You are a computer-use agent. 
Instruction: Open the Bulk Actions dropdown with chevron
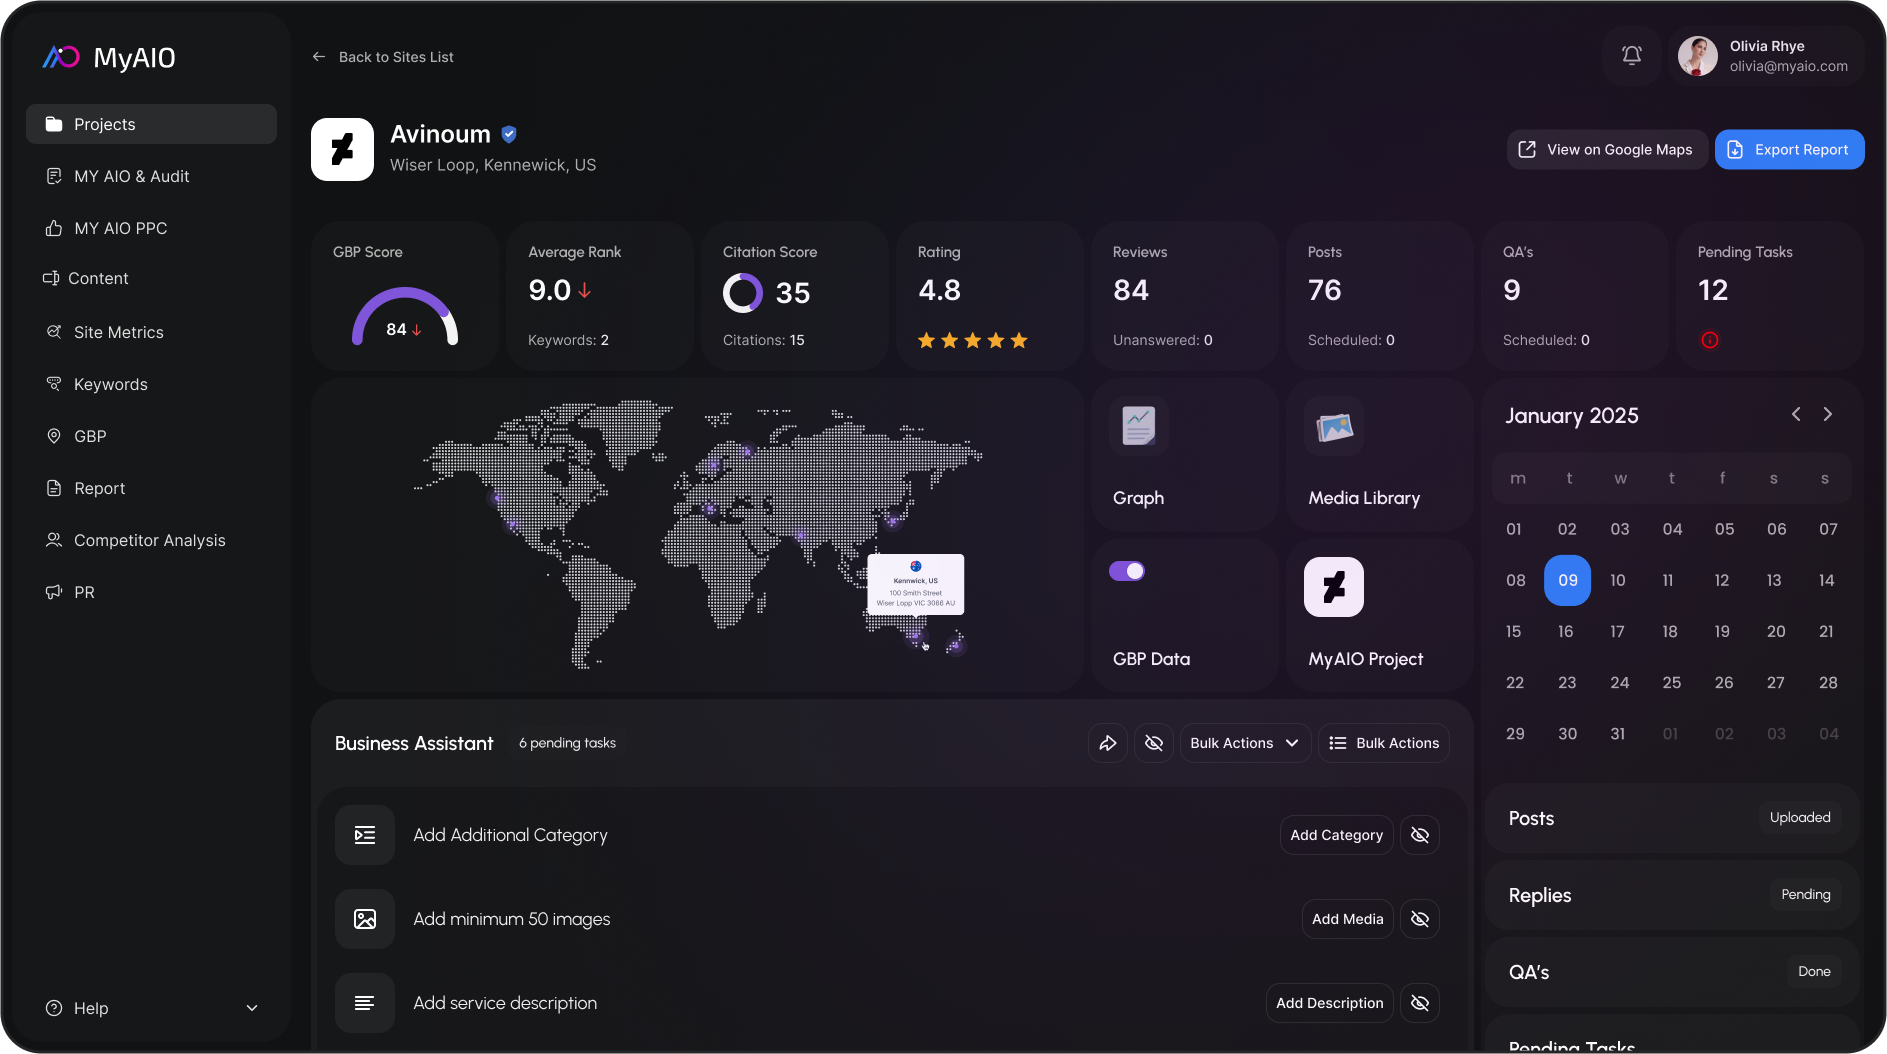coord(1245,743)
